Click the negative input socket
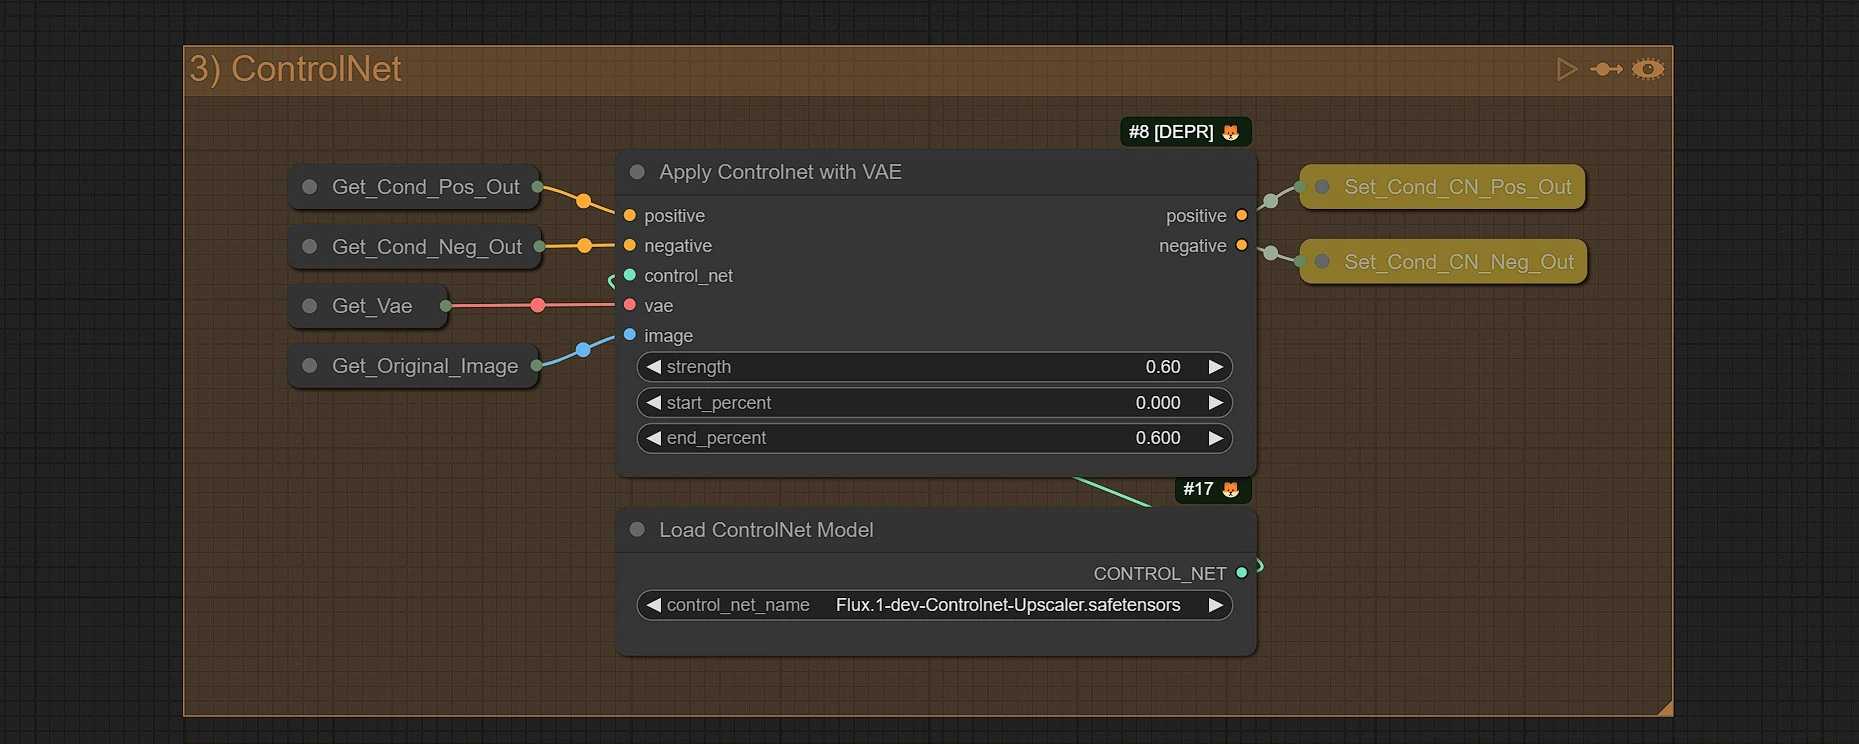This screenshot has height=744, width=1859. pos(630,245)
